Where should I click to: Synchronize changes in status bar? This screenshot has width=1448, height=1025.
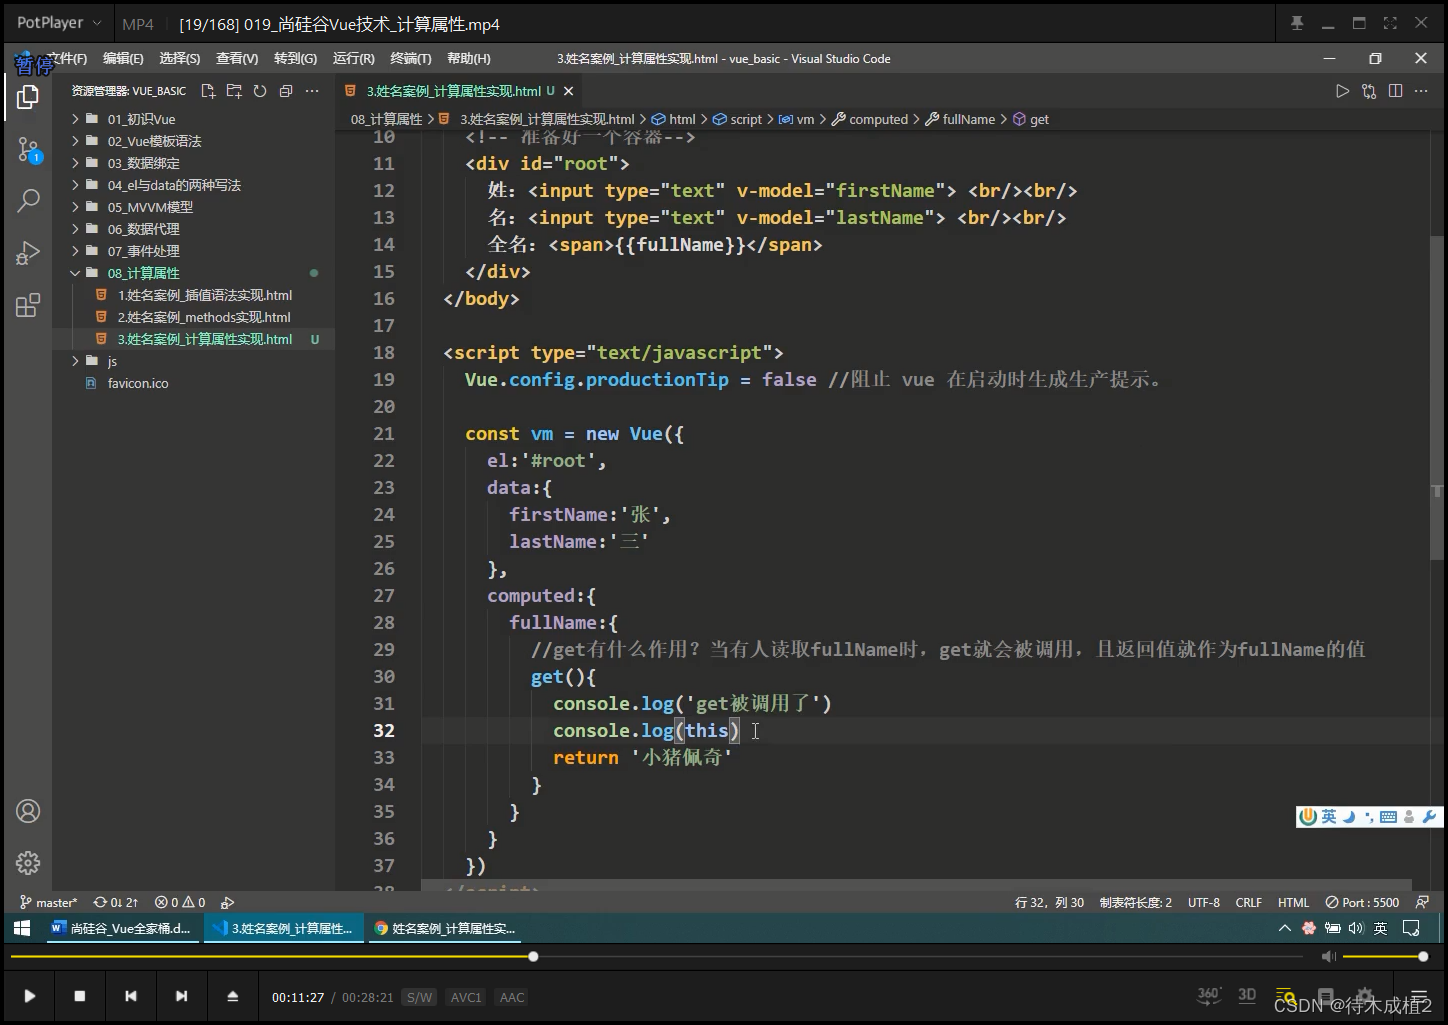coord(116,902)
